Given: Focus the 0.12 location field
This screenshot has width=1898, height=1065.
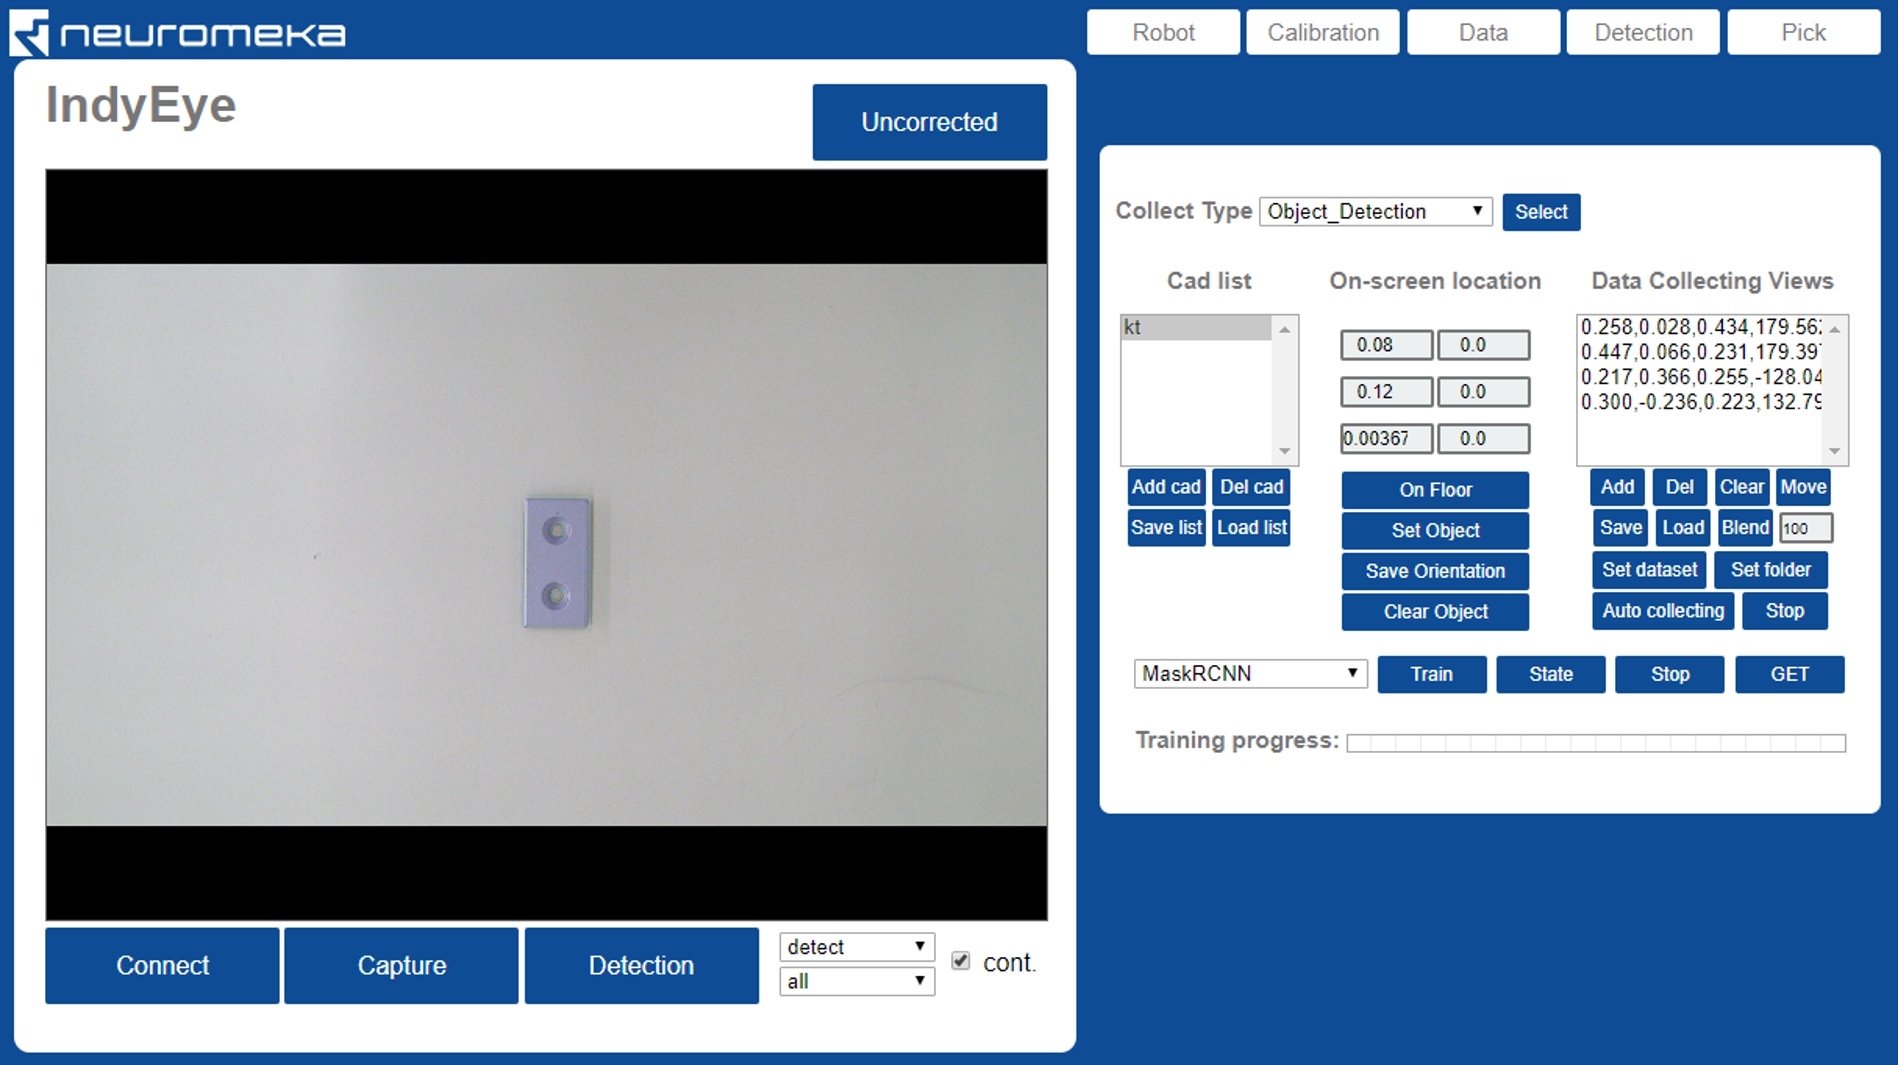Looking at the screenshot, I should (x=1386, y=392).
